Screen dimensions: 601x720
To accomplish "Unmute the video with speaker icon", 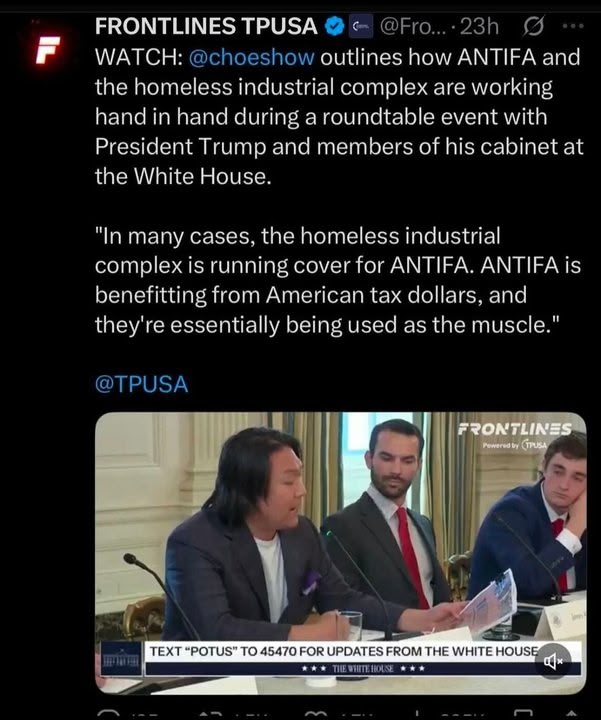I will [553, 661].
